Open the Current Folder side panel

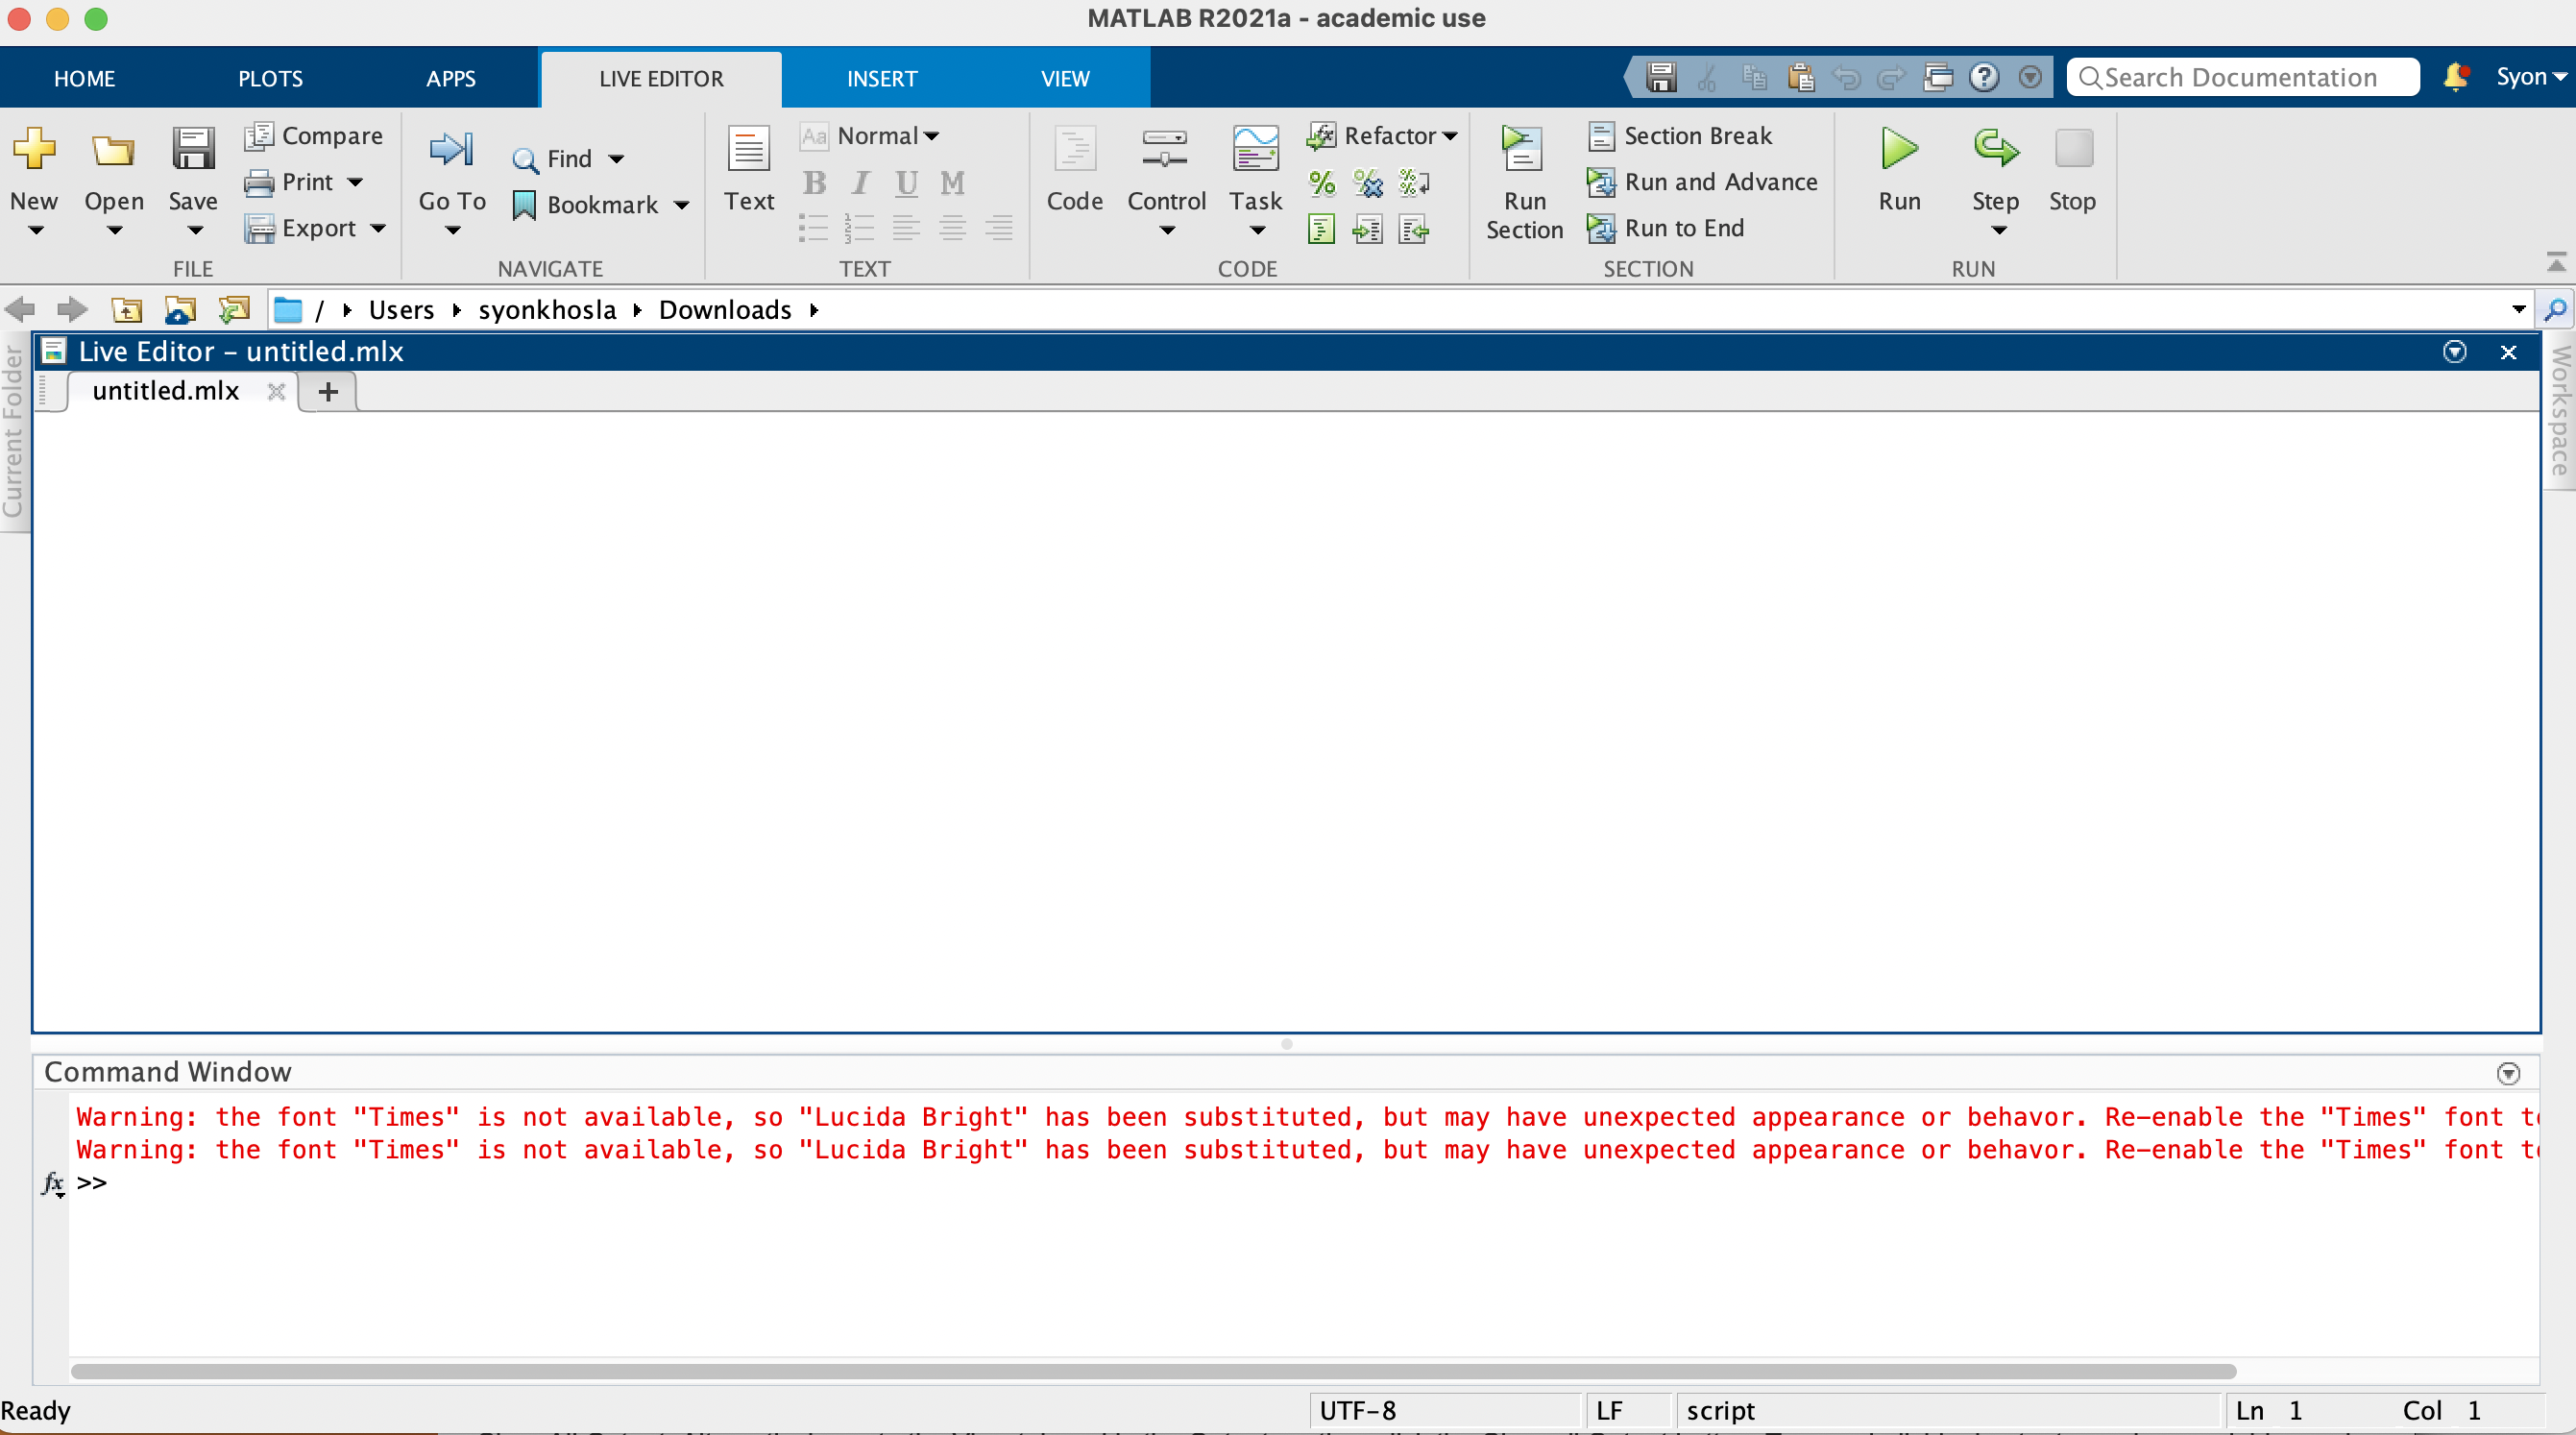(x=13, y=432)
